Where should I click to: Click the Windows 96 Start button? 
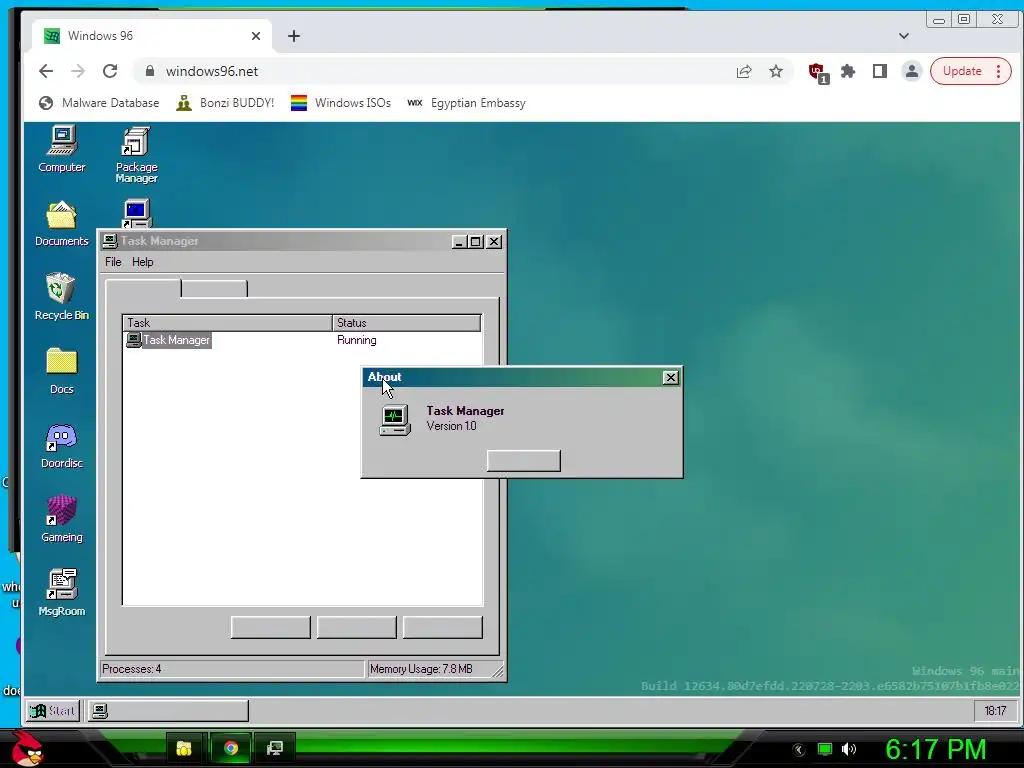tap(53, 711)
